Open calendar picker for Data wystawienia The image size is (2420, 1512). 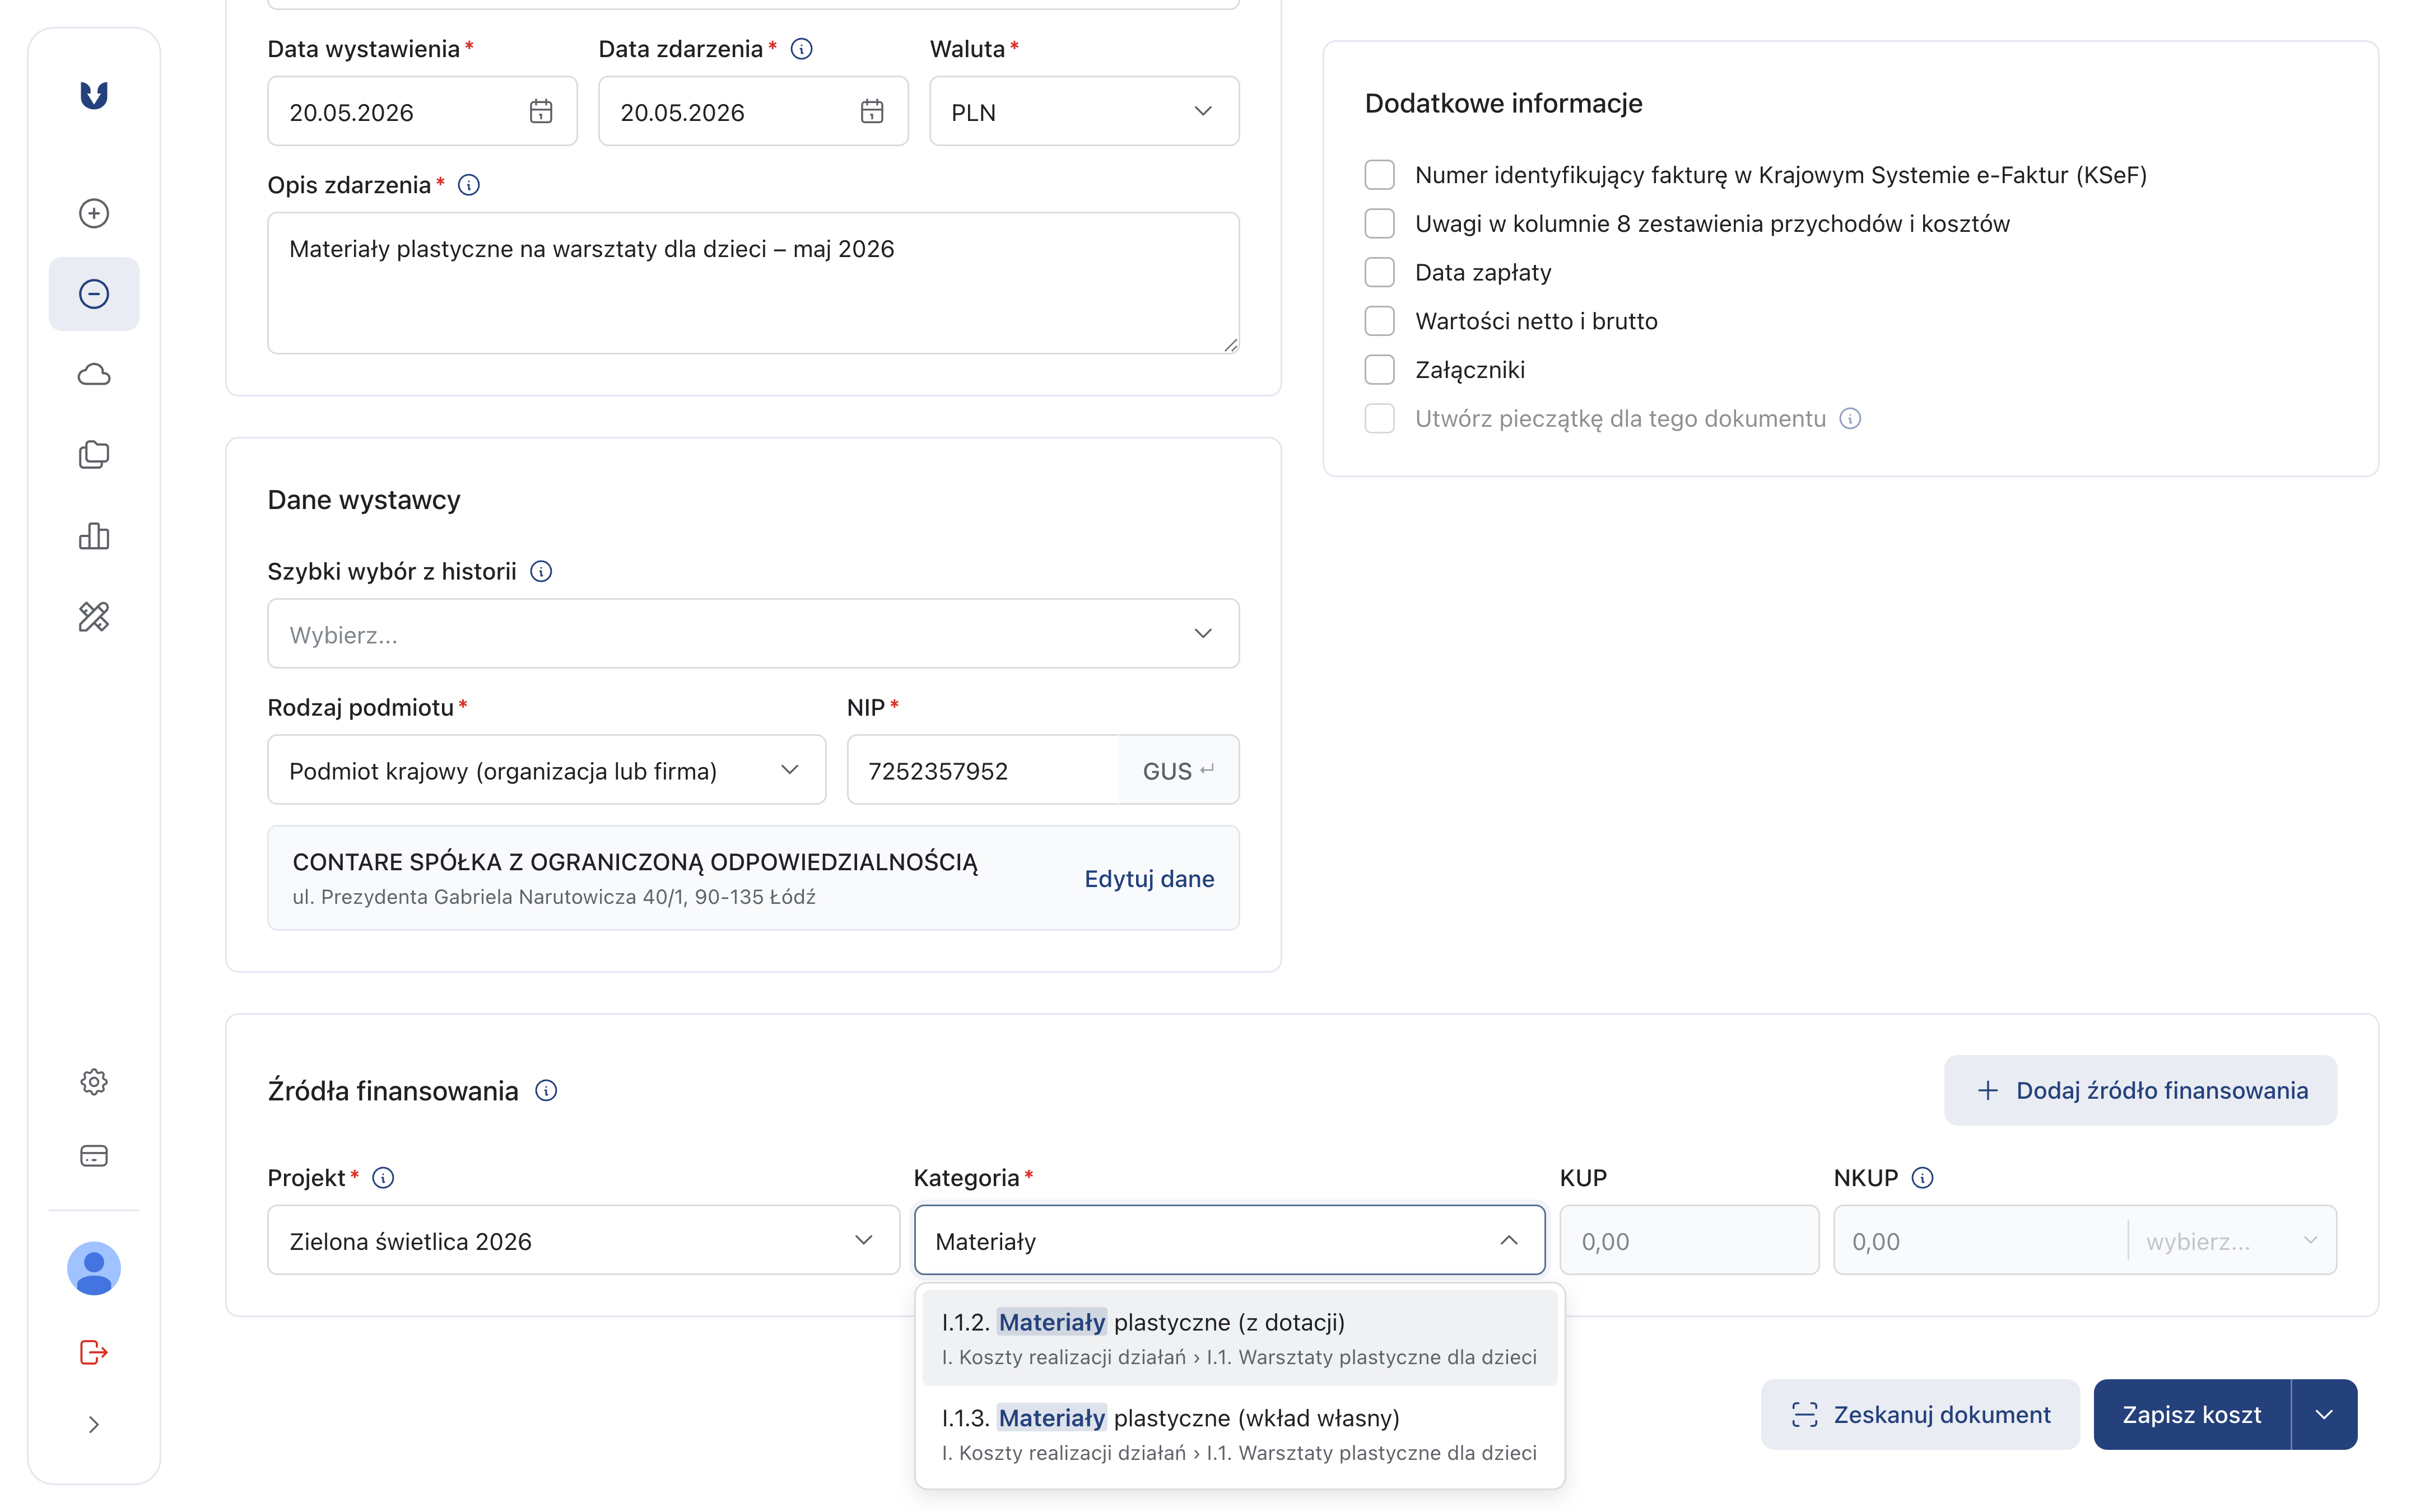541,111
